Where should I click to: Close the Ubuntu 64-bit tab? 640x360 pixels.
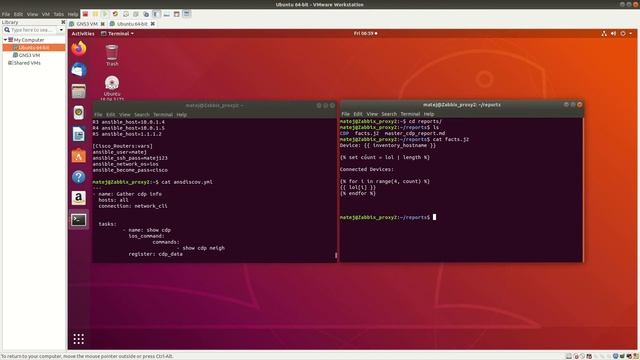coord(153,24)
